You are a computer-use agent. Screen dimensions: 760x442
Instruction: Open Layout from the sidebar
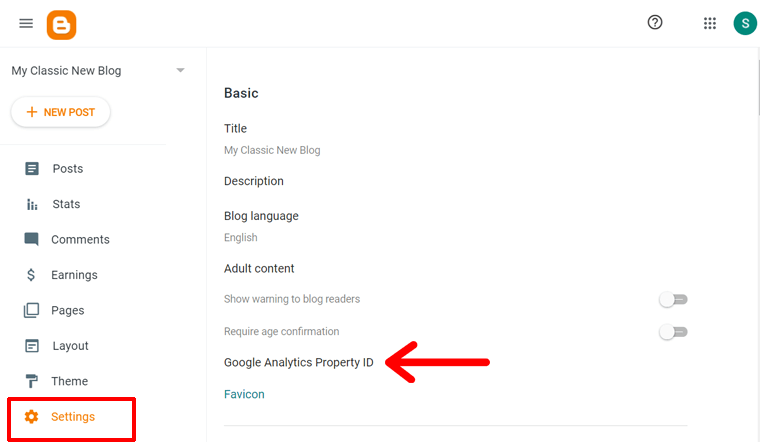(70, 346)
